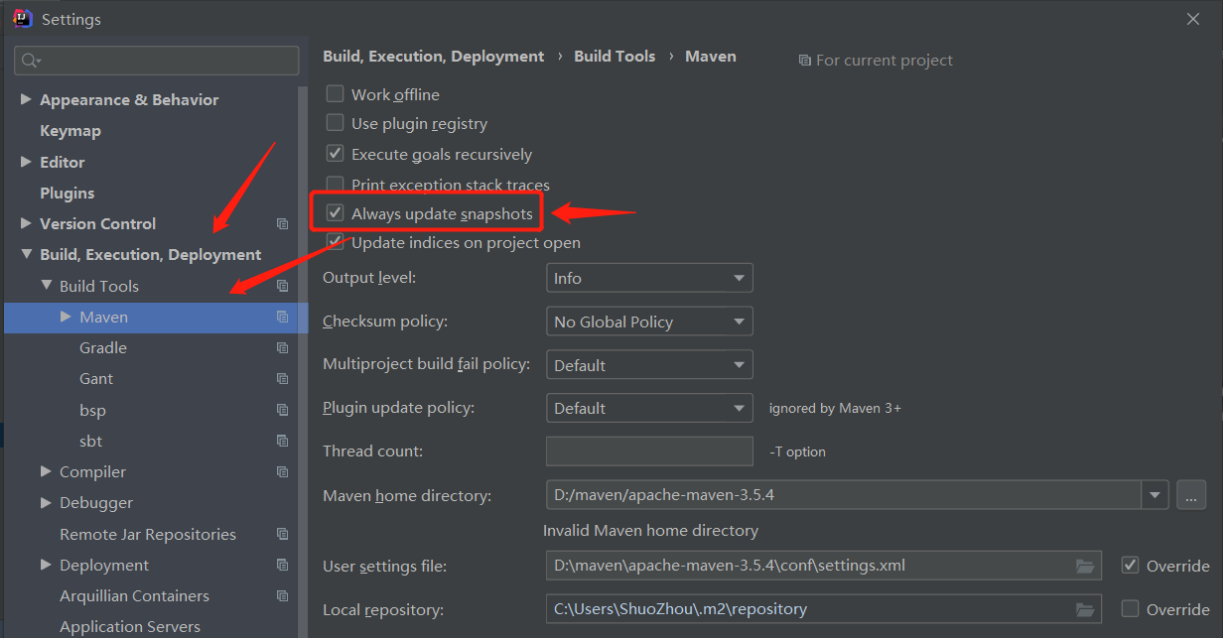Expand the Version Control section

click(x=26, y=224)
